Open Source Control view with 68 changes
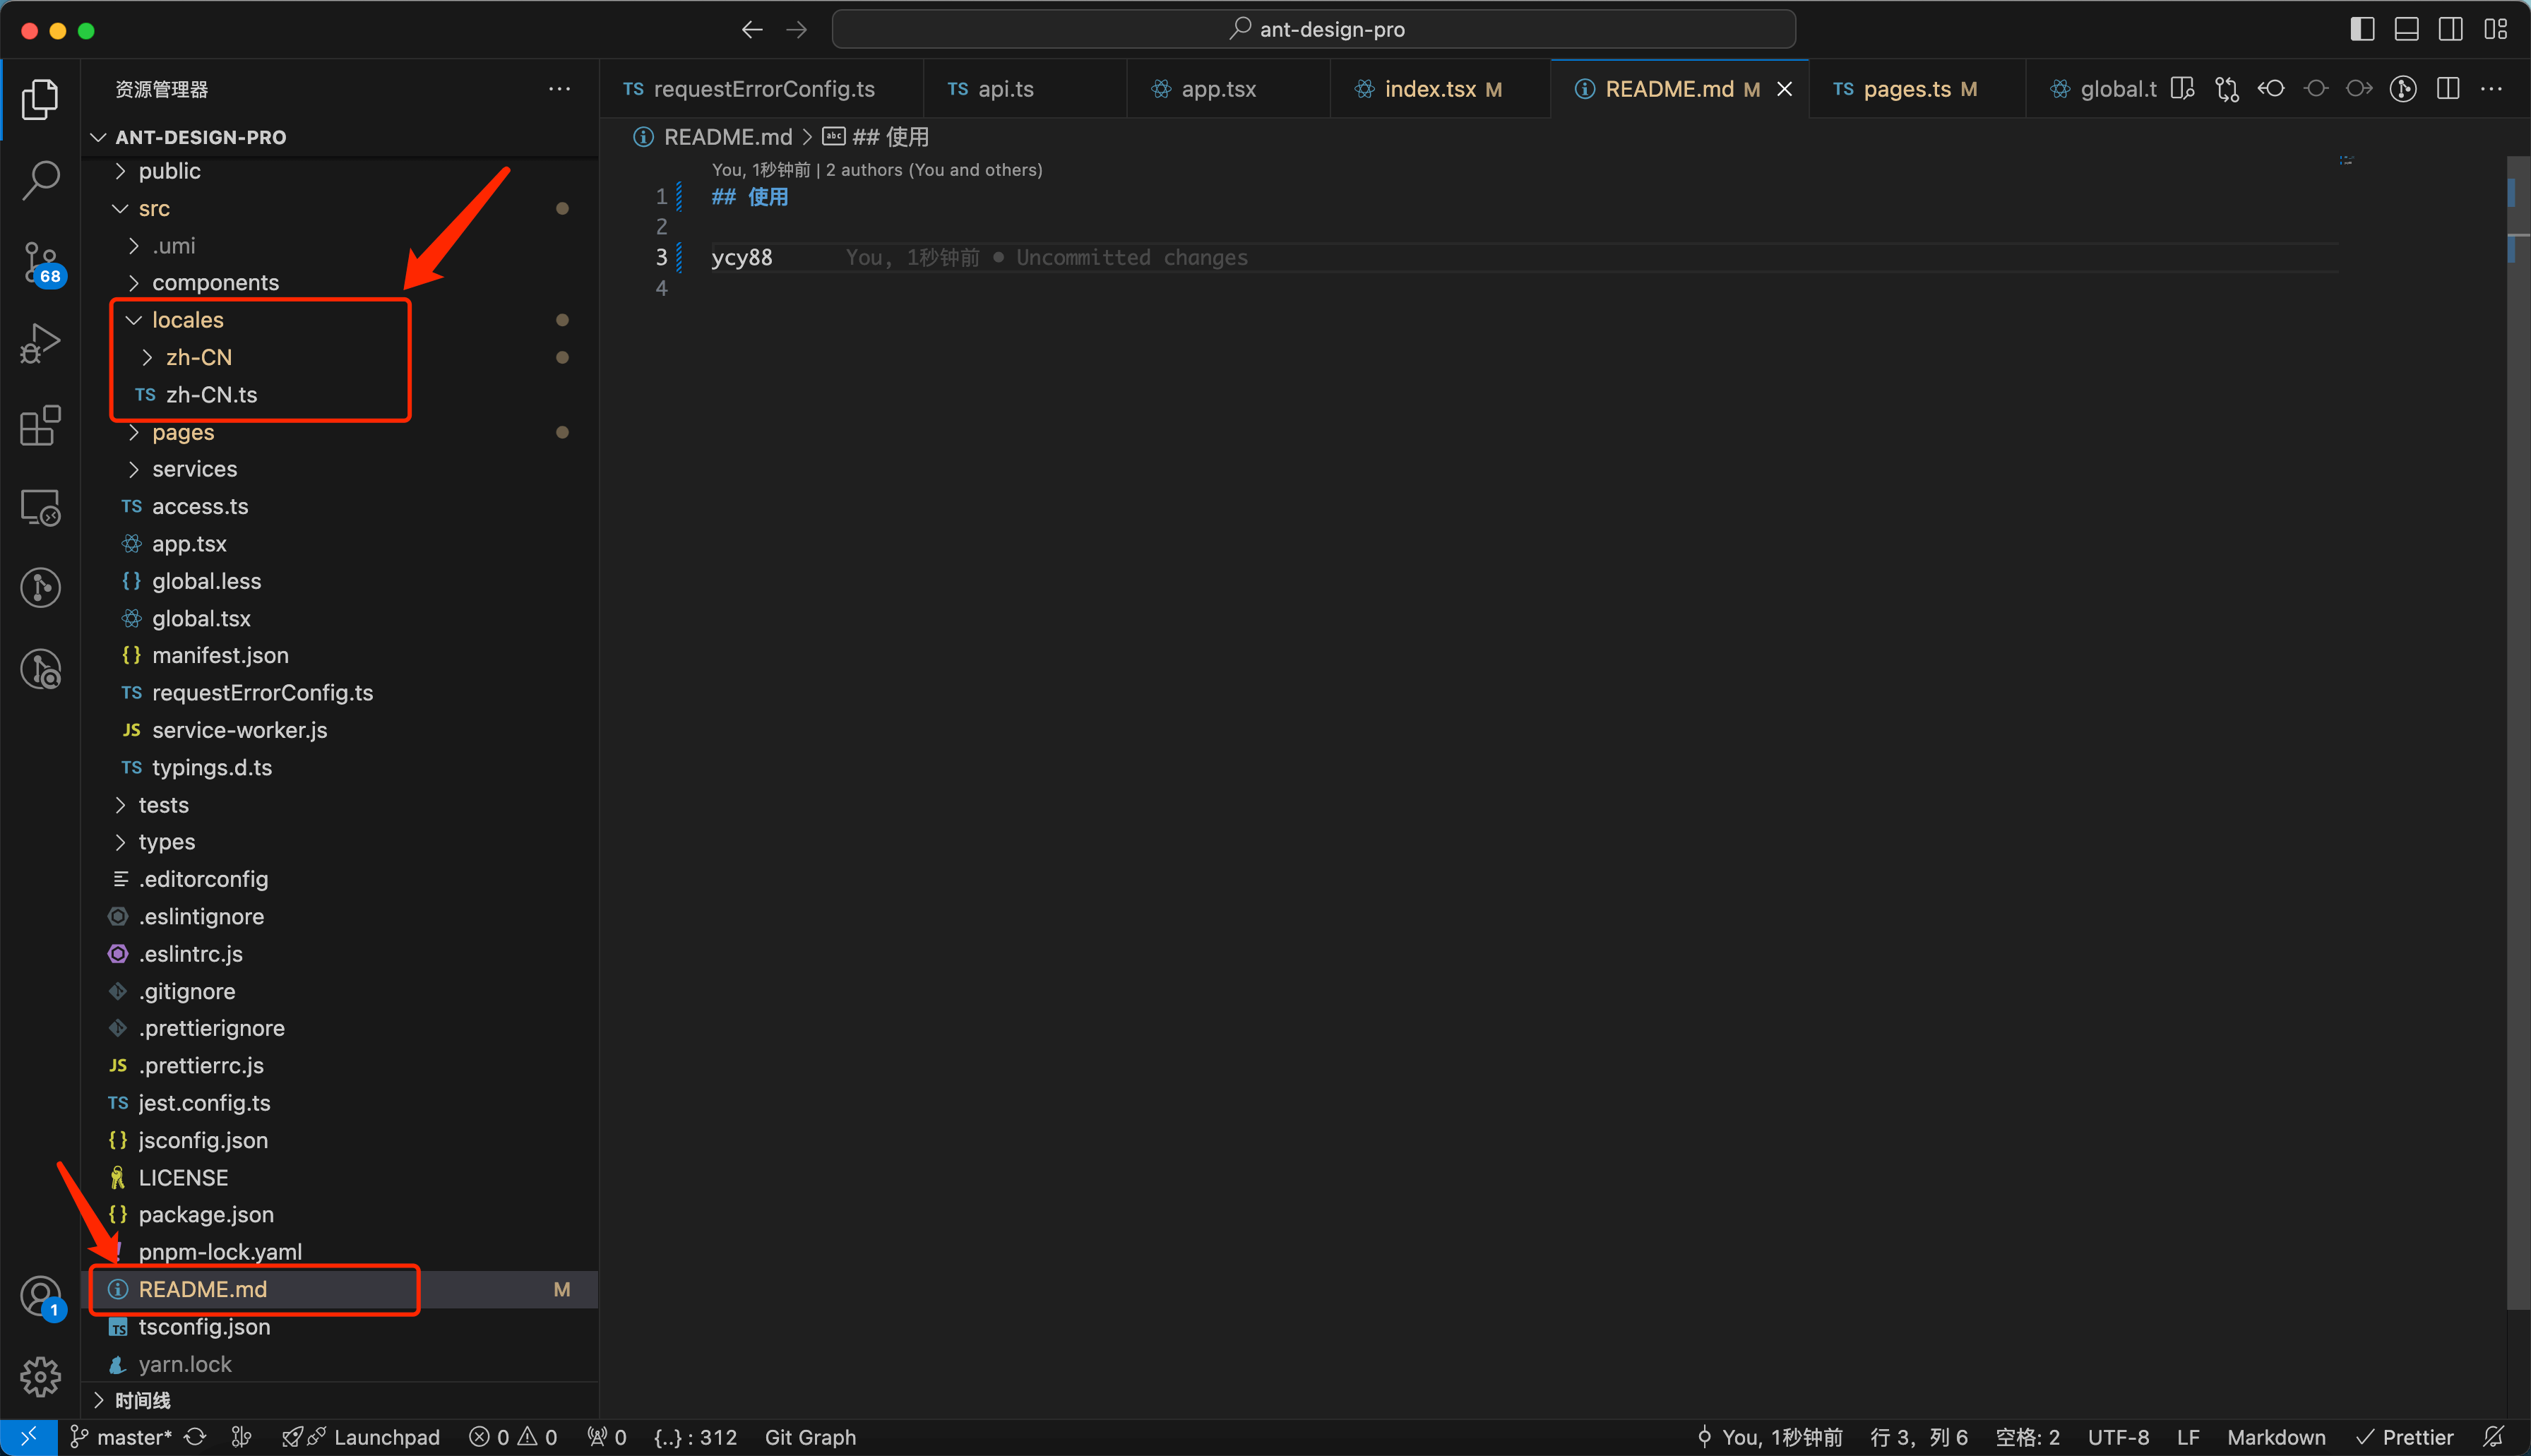This screenshot has width=2531, height=1456. tap(40, 263)
